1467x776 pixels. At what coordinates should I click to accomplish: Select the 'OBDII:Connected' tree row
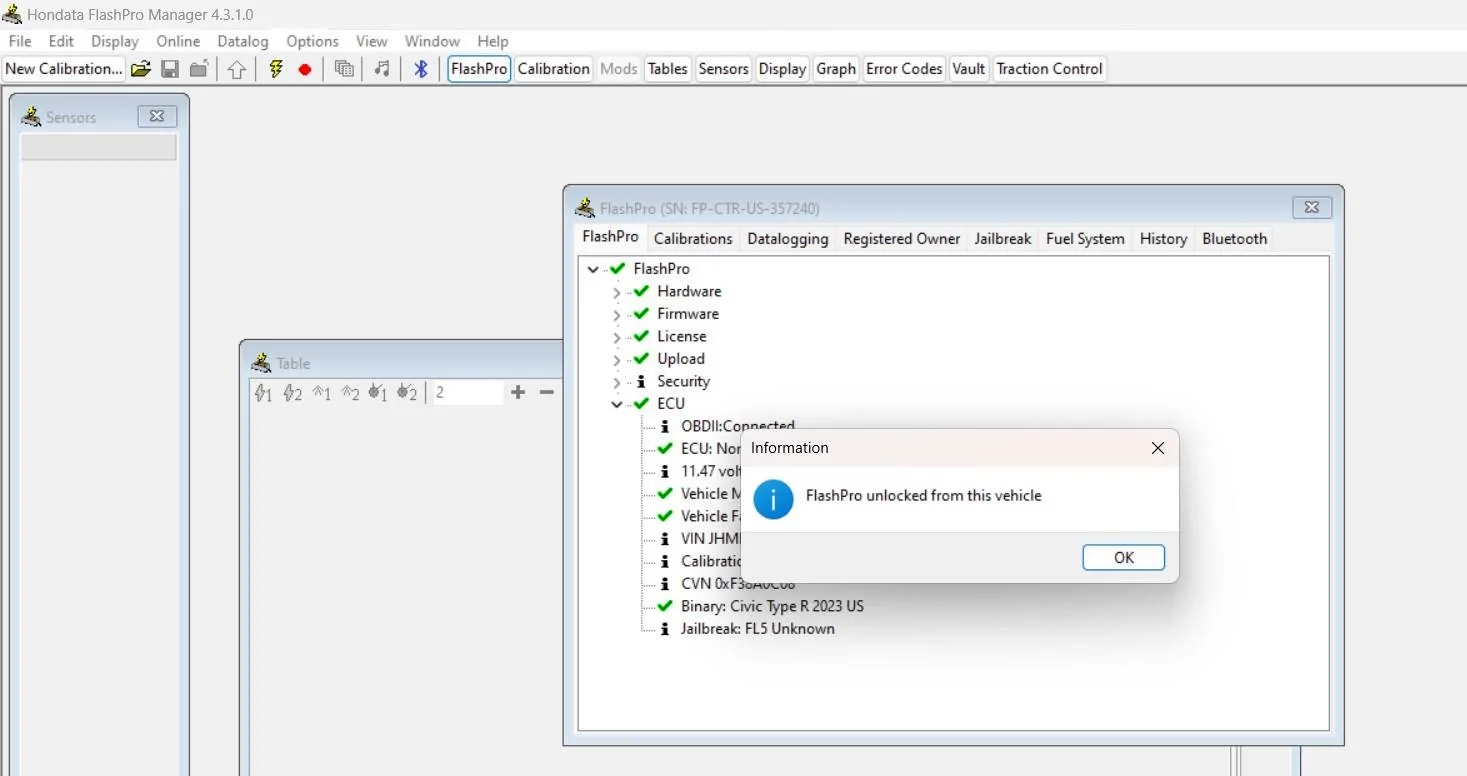(x=737, y=426)
